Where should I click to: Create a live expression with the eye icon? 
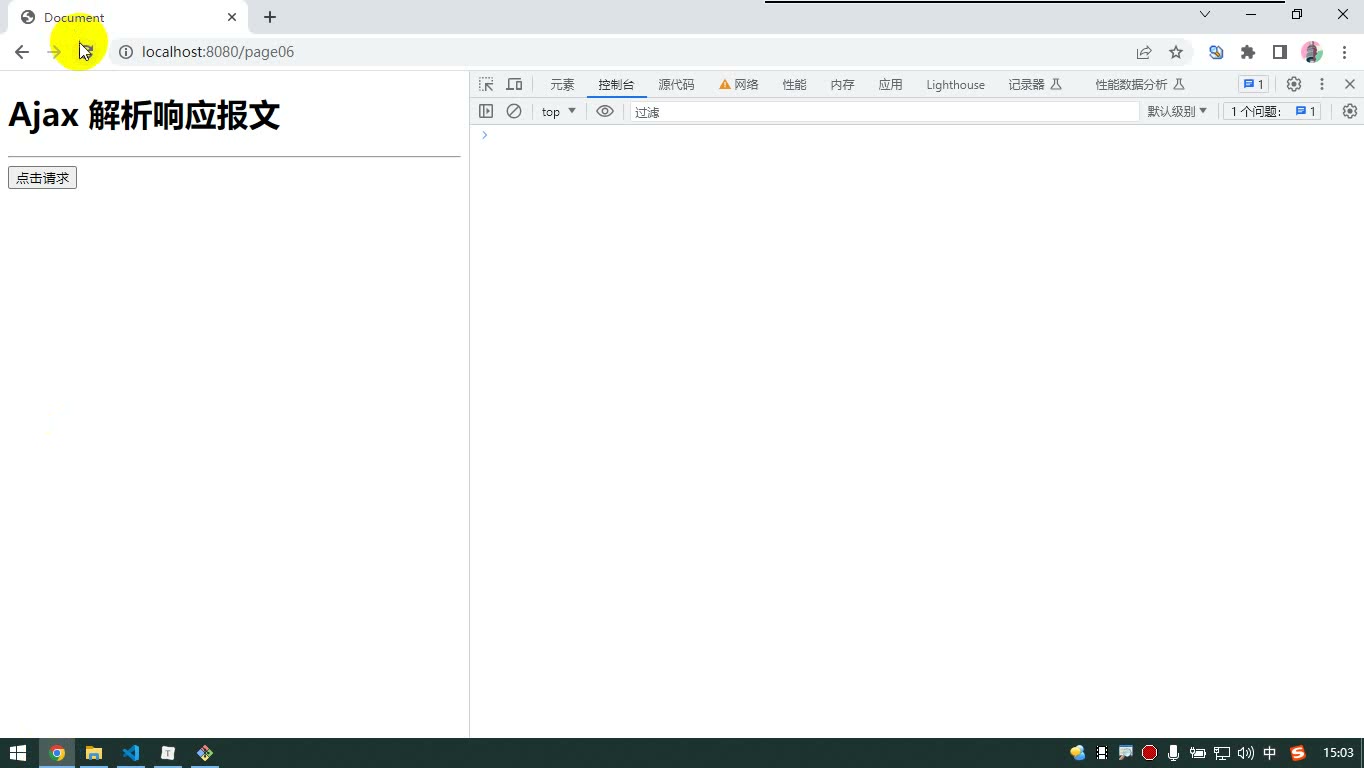point(605,112)
